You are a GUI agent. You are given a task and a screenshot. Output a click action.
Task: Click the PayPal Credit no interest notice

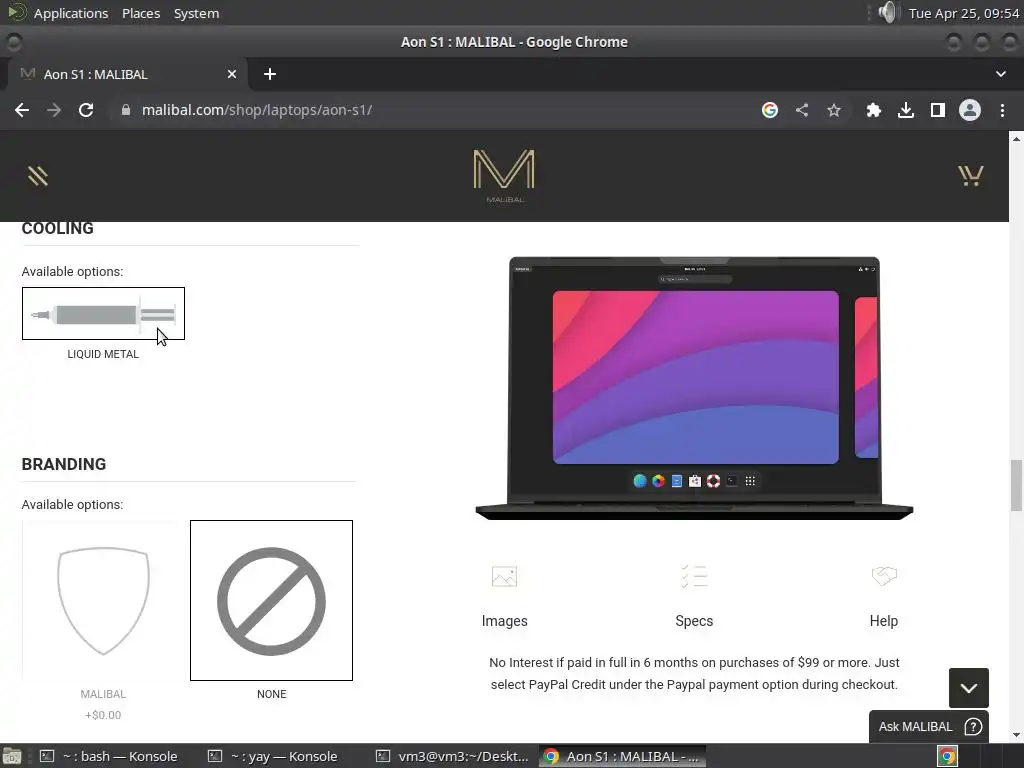coord(694,673)
